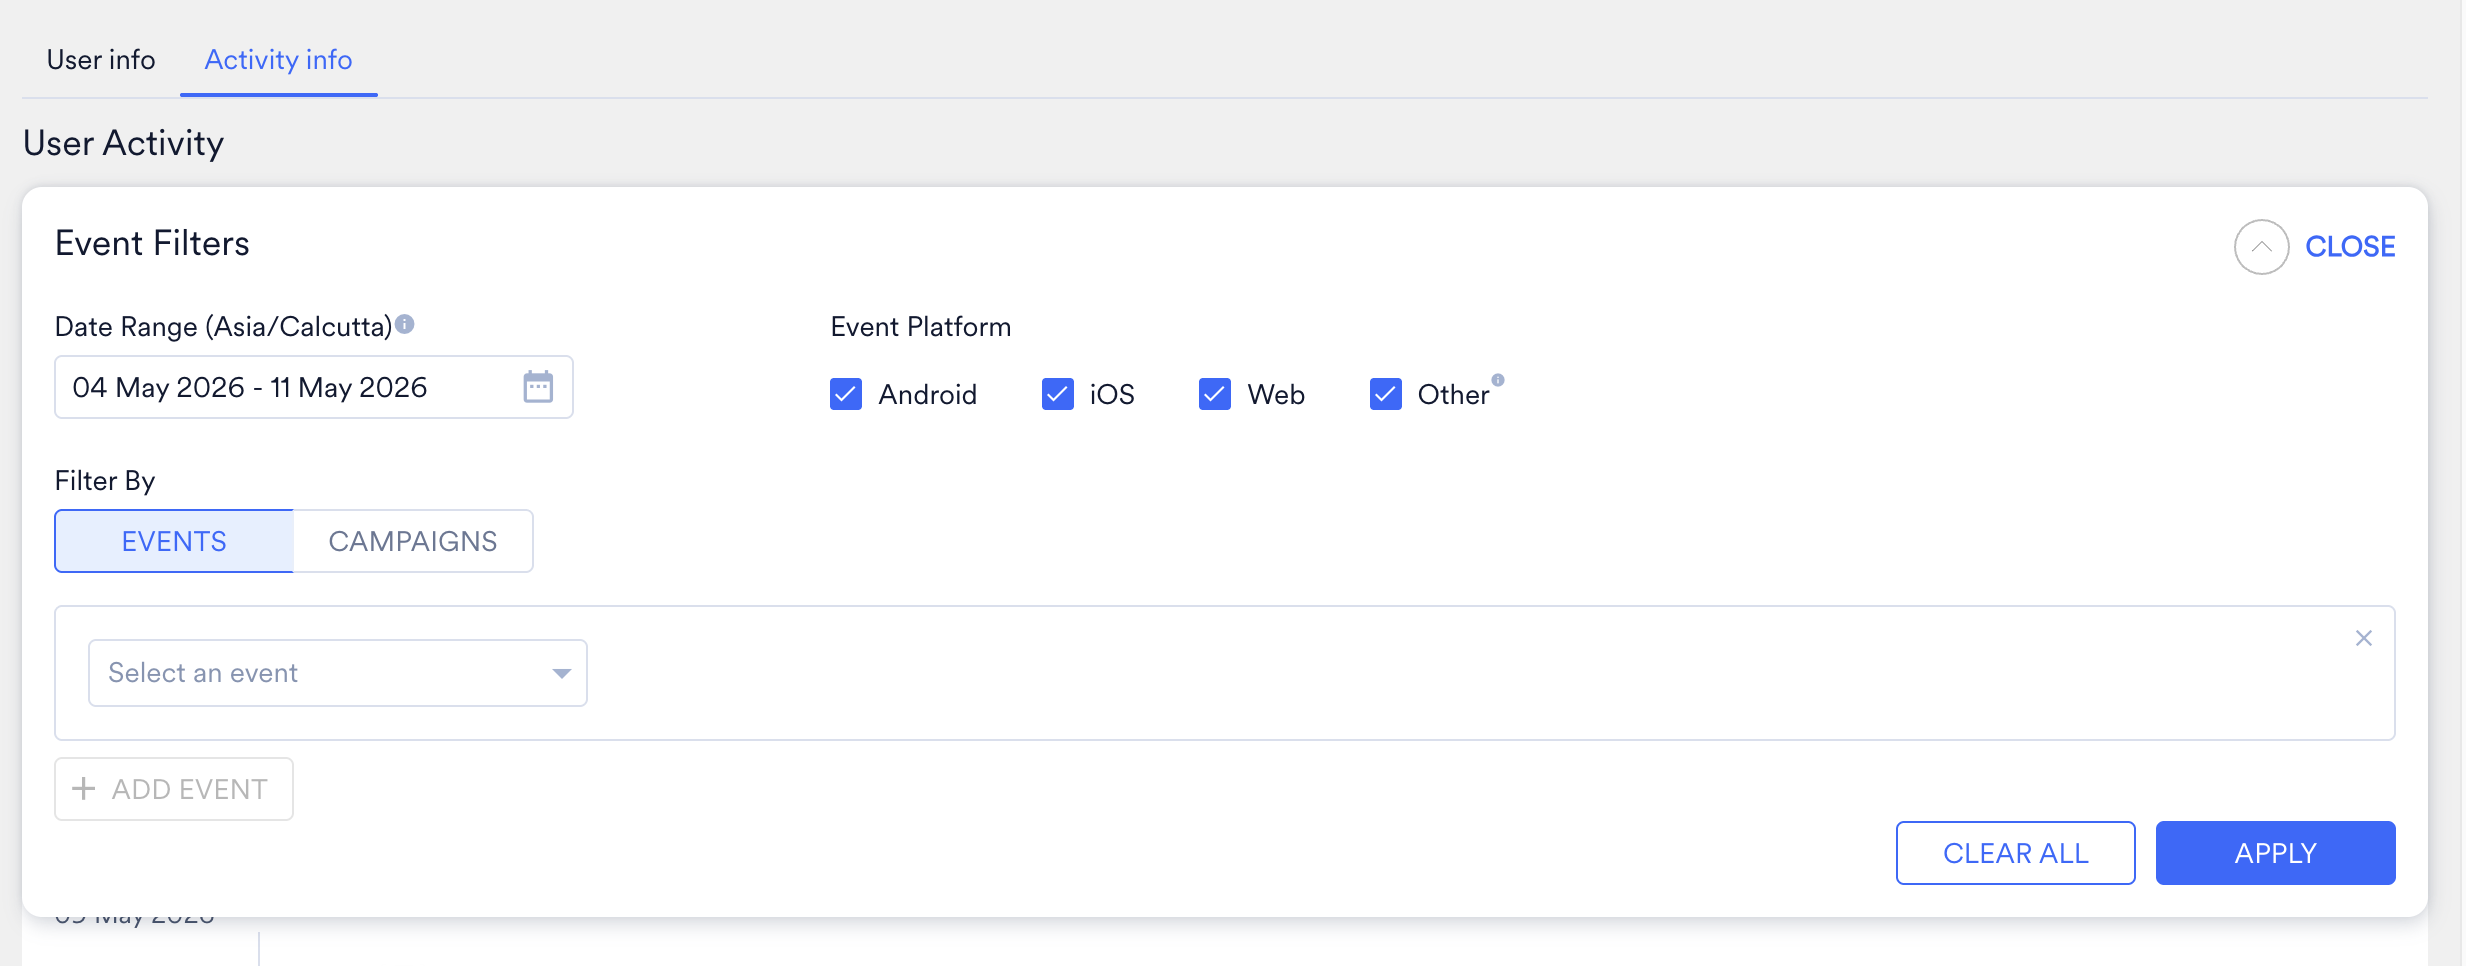Uncheck the iOS platform checkbox
The height and width of the screenshot is (966, 2466).
pos(1058,394)
